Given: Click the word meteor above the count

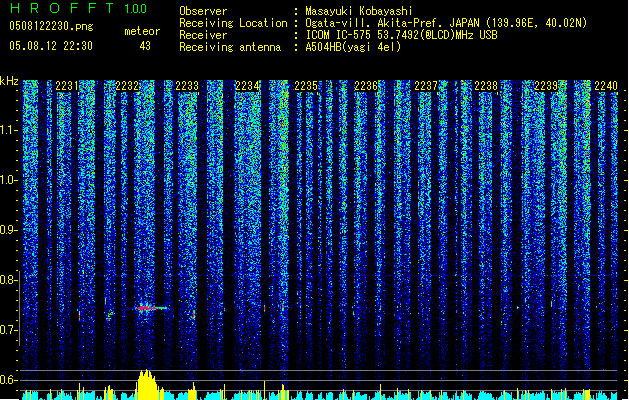Looking at the screenshot, I should coord(142,31).
